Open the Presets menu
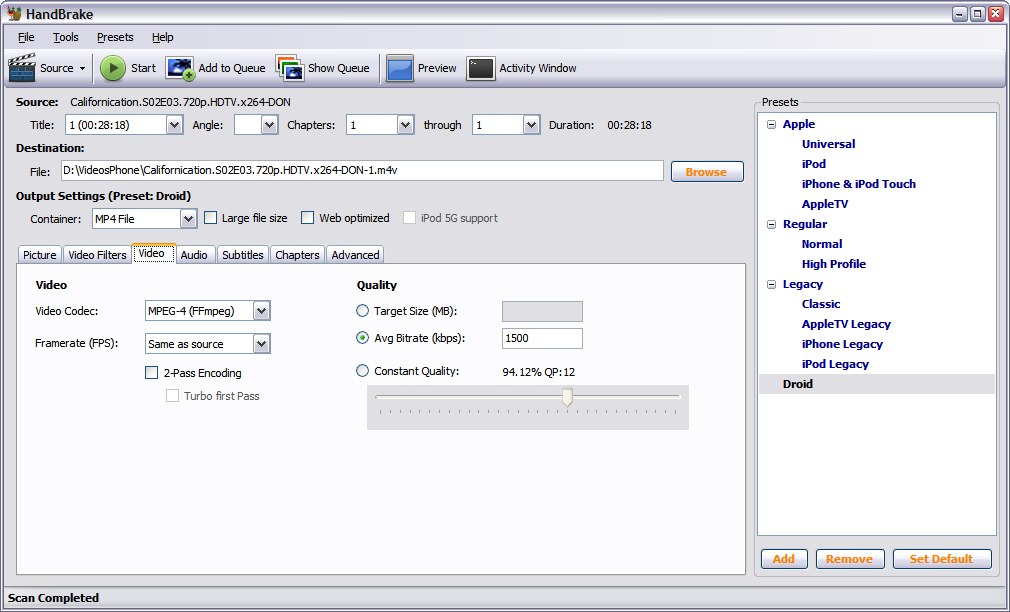 tap(115, 37)
